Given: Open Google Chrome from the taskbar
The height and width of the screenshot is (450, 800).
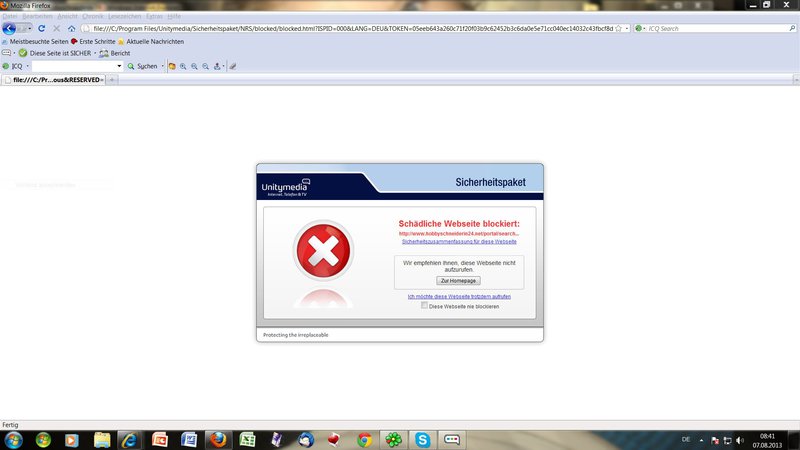Looking at the screenshot, I should 364,440.
